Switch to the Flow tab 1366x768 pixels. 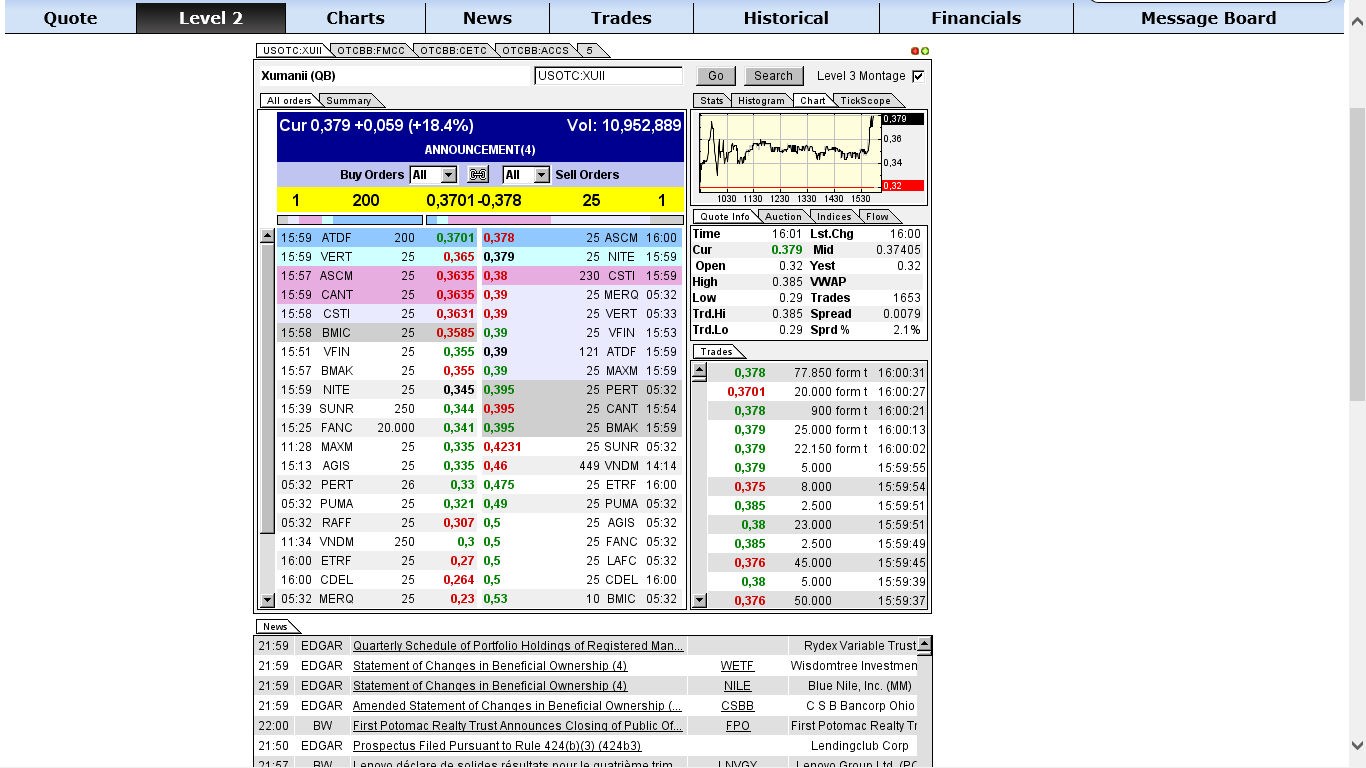point(877,217)
